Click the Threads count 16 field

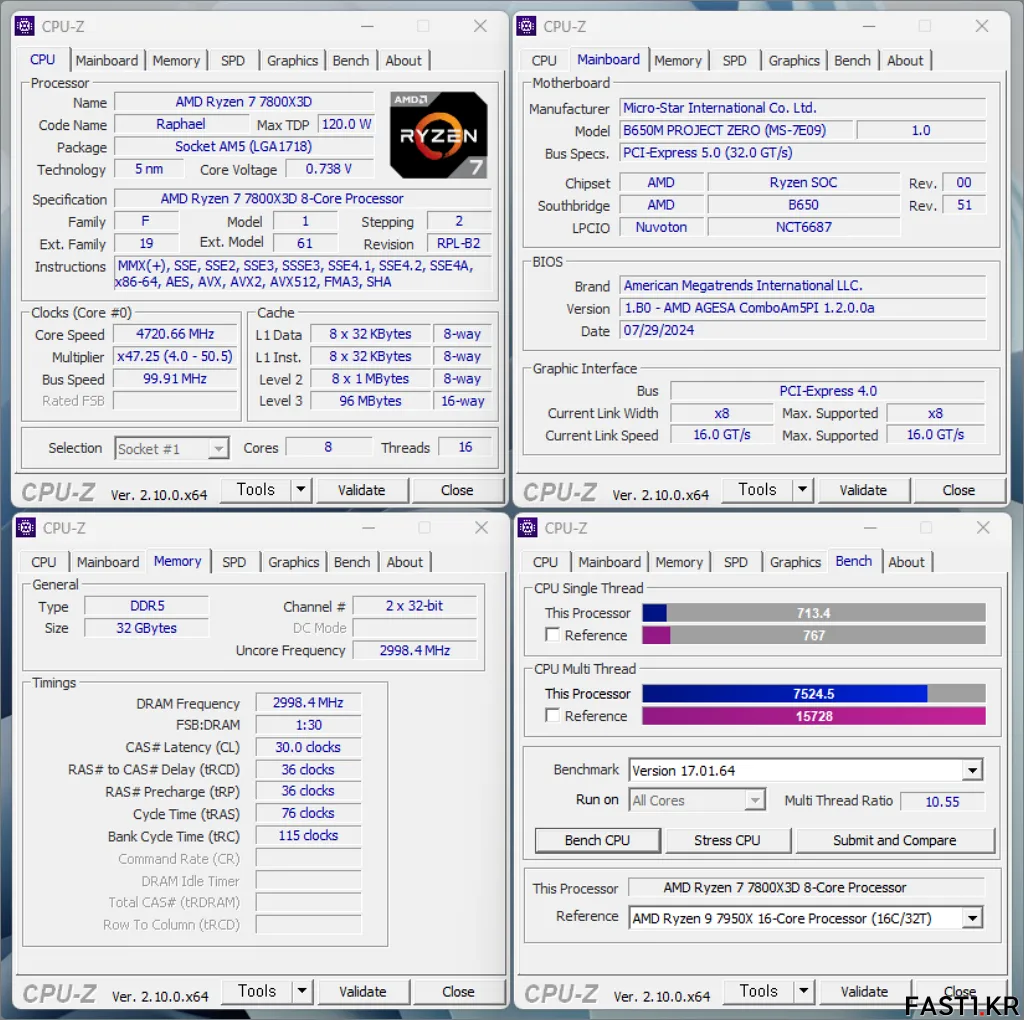coord(465,447)
